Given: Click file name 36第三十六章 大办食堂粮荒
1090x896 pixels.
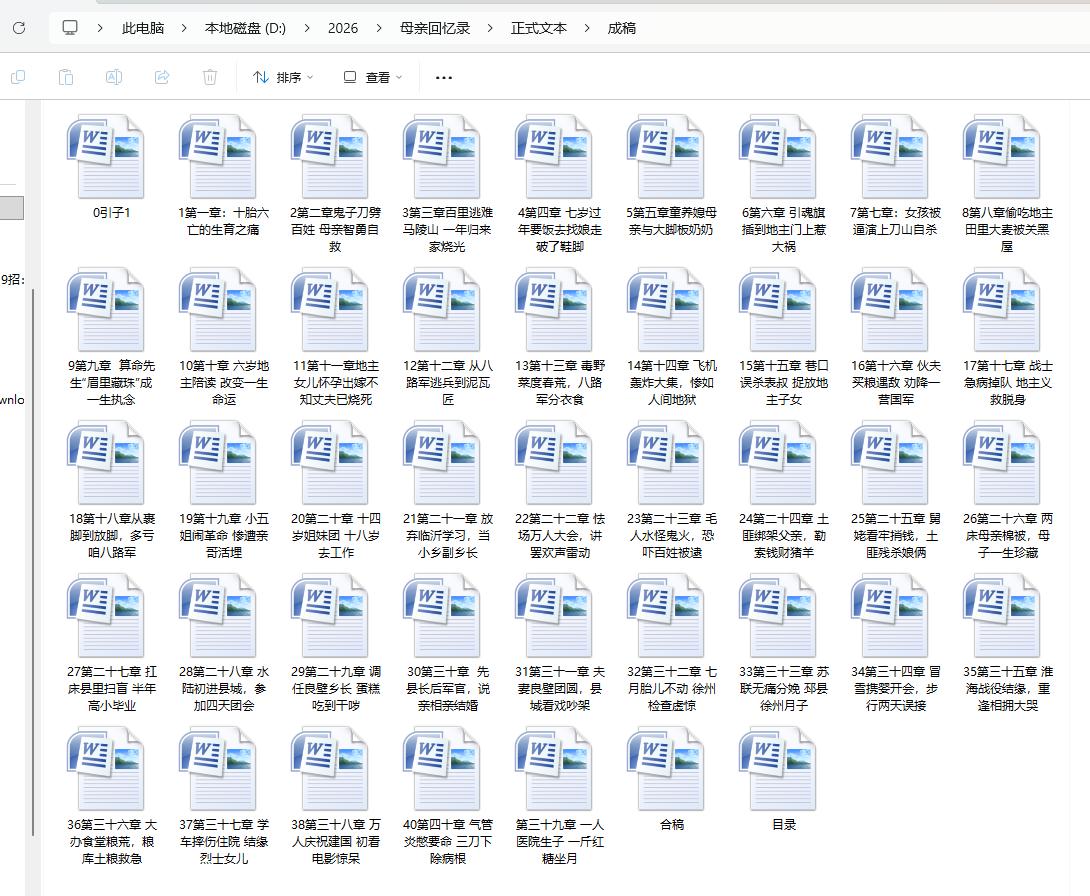Looking at the screenshot, I should pos(112,841).
